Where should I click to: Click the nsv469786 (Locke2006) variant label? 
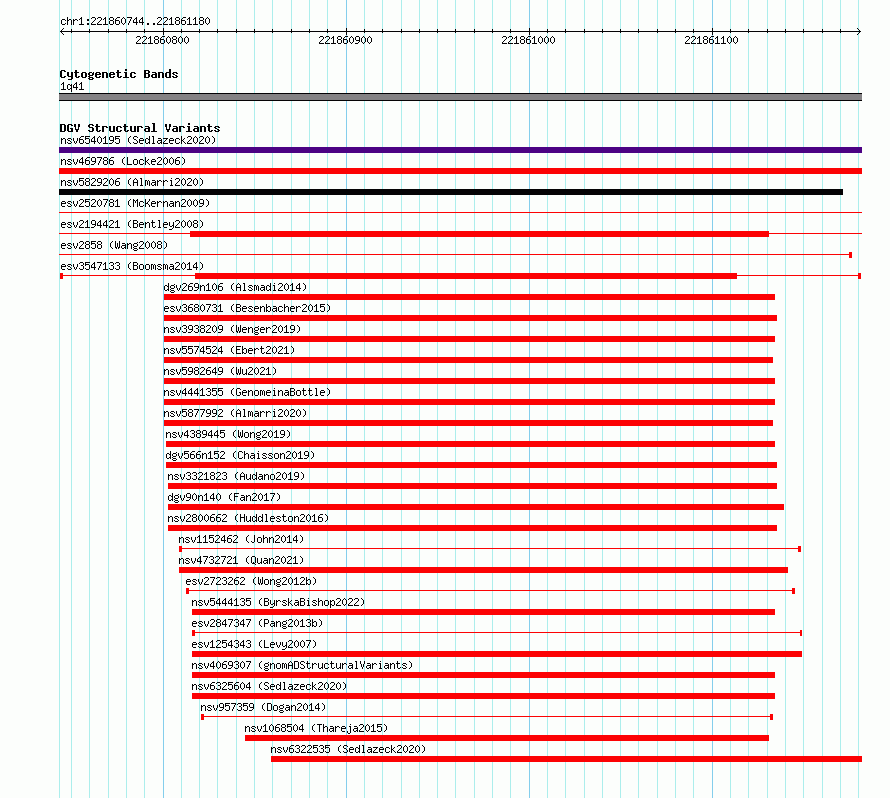(123, 161)
